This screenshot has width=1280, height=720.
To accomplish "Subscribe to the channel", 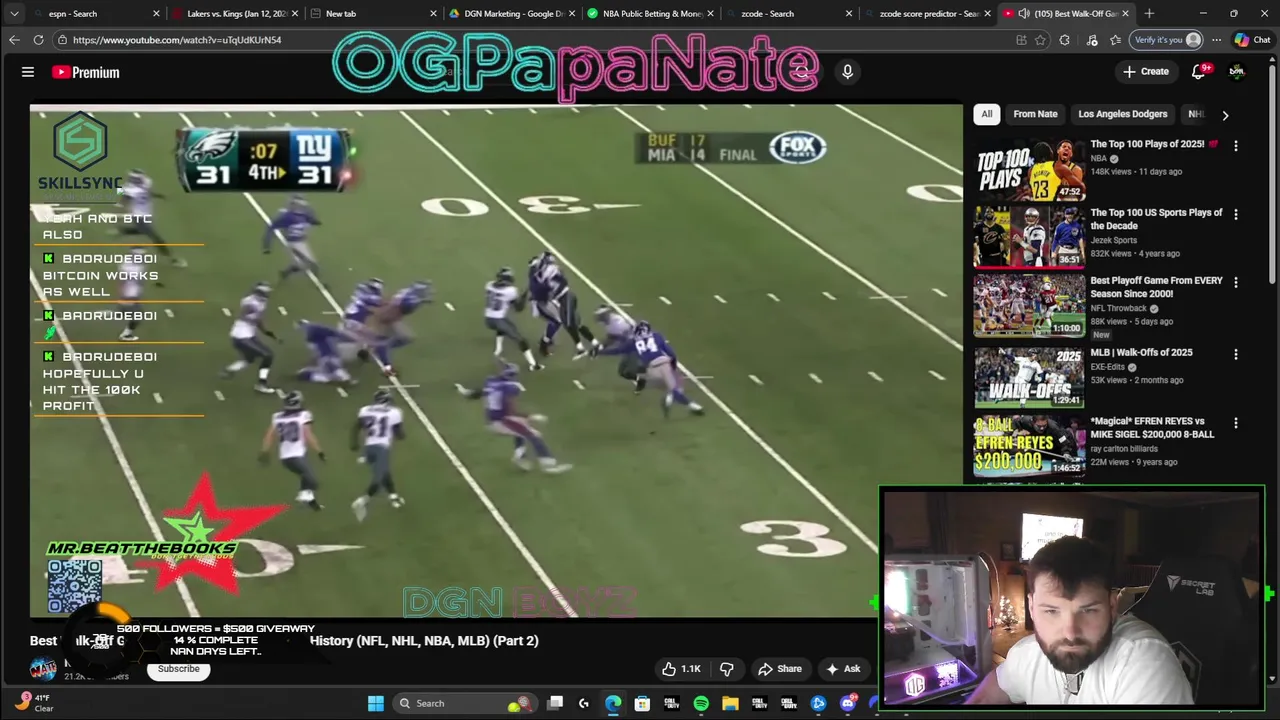I will click(x=178, y=669).
